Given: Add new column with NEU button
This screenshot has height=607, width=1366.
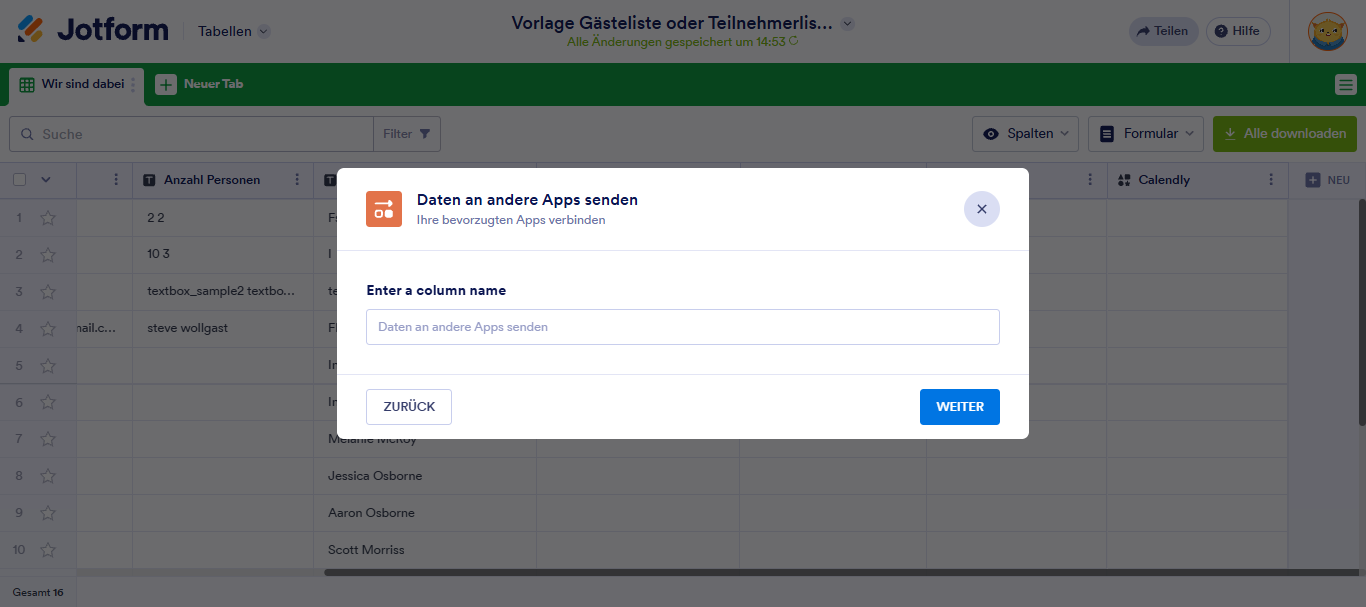Looking at the screenshot, I should pos(1328,180).
